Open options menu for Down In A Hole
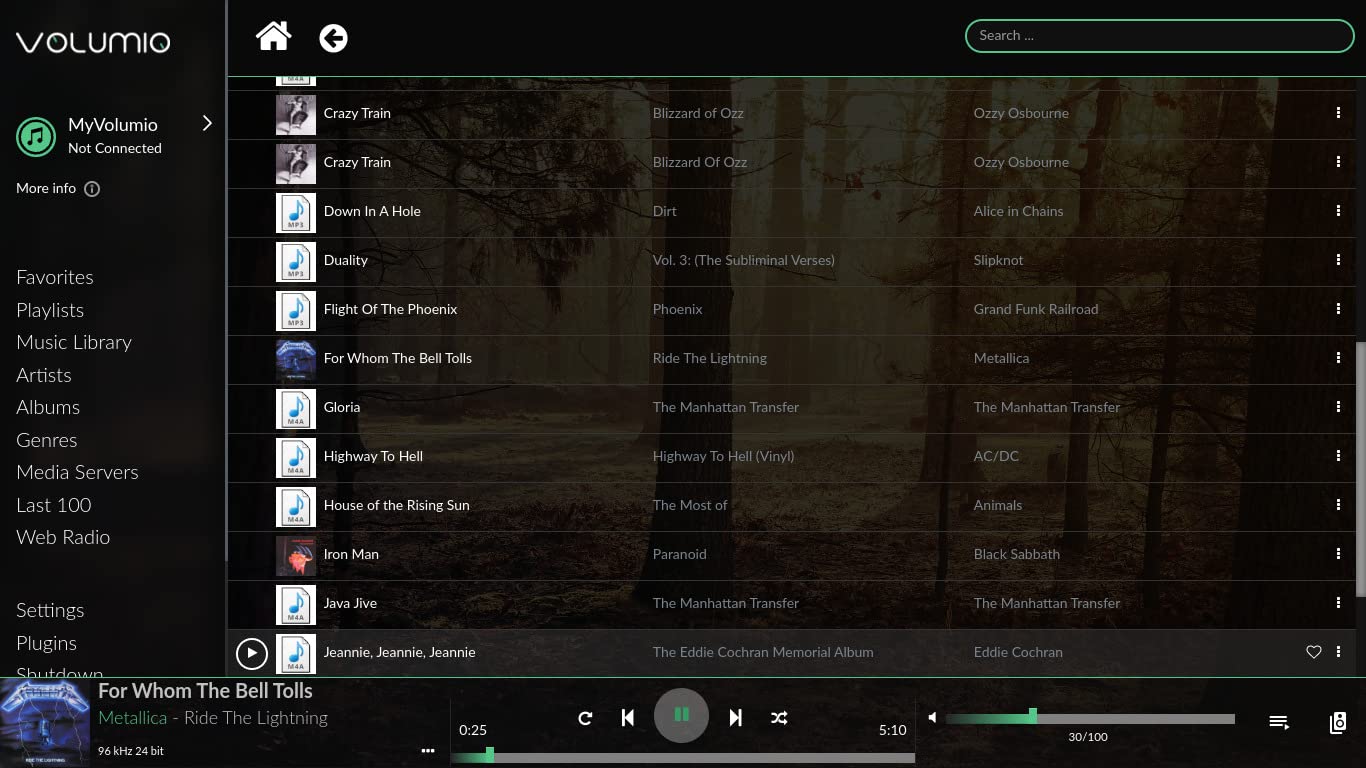This screenshot has width=1366, height=768. click(x=1338, y=211)
